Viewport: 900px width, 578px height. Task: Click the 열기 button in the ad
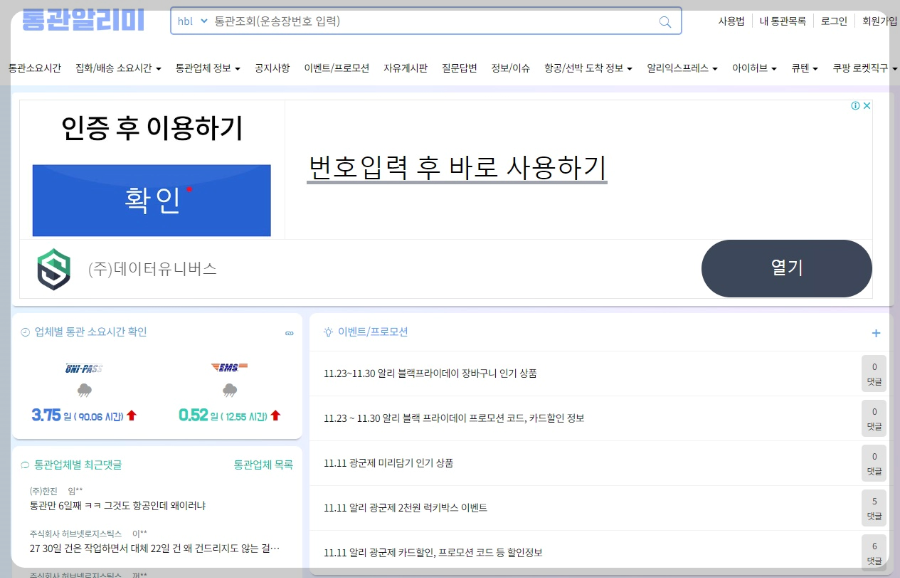pyautogui.click(x=786, y=268)
